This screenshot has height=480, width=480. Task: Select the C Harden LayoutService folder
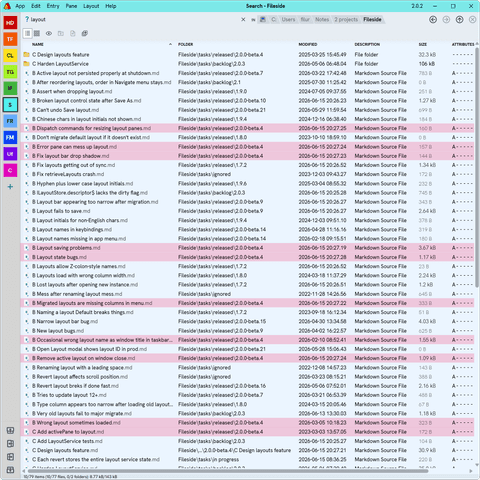[x=248, y=64]
